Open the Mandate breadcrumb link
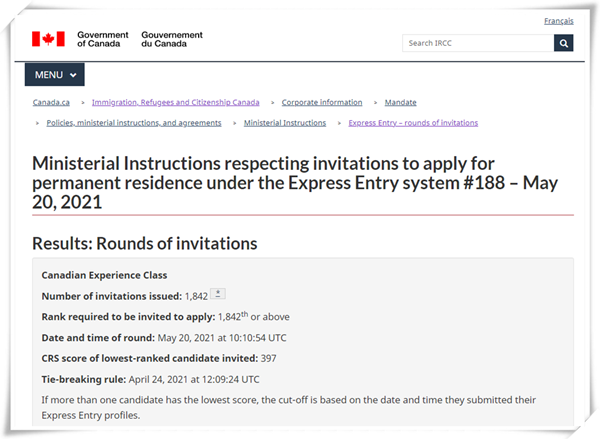 pyautogui.click(x=401, y=102)
